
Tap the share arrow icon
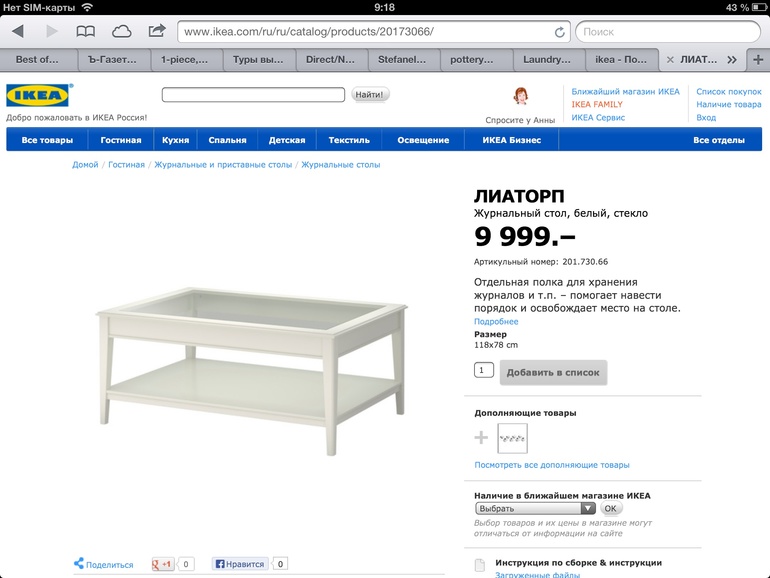[x=157, y=31]
